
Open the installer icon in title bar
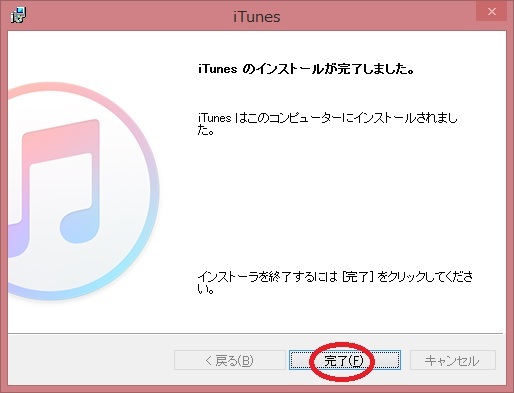18,15
